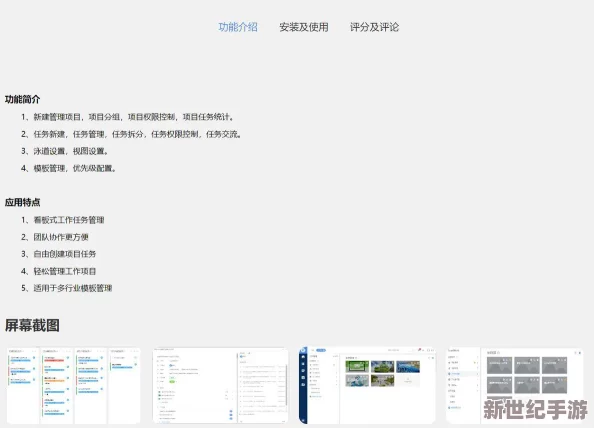Open the gray template cards screenshot thumbnail
594x428 pixels.
click(x=514, y=385)
